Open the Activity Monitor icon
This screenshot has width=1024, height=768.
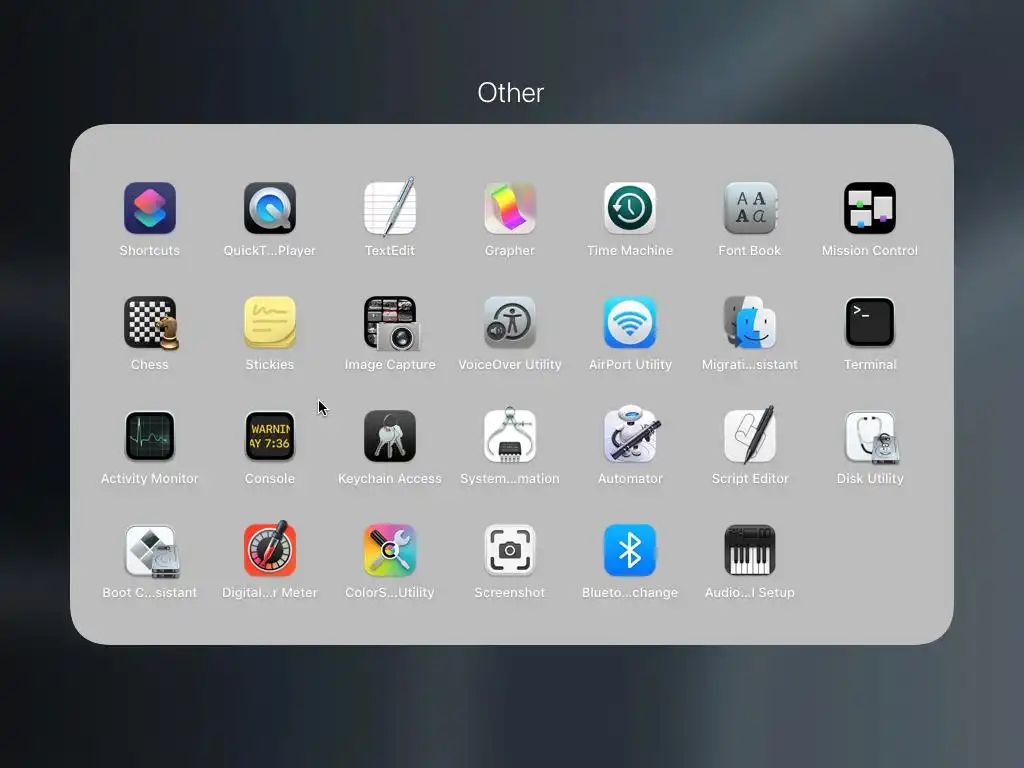[x=150, y=436]
